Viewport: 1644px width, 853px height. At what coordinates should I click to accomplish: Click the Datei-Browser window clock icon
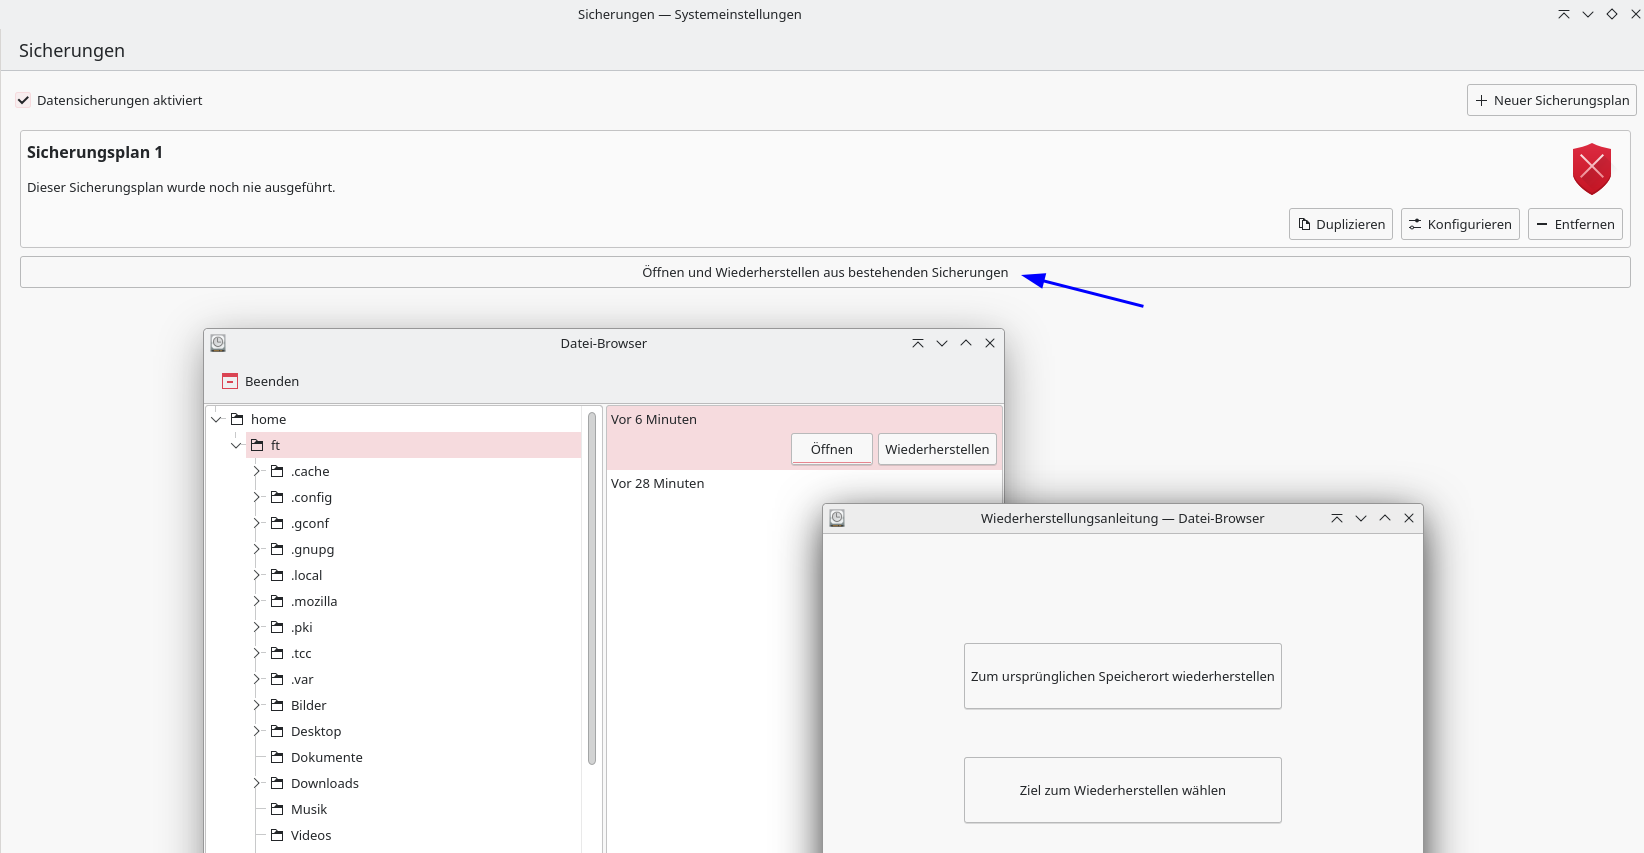(x=218, y=343)
